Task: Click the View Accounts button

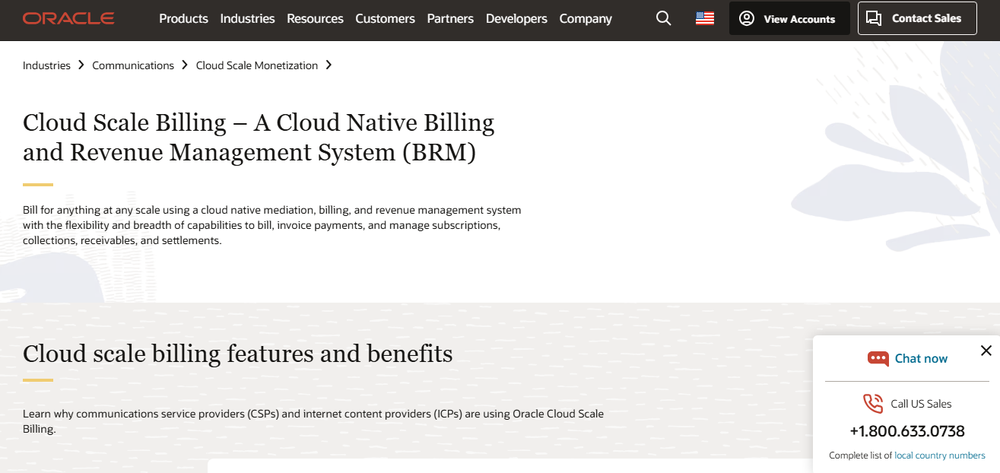Action: pos(789,18)
